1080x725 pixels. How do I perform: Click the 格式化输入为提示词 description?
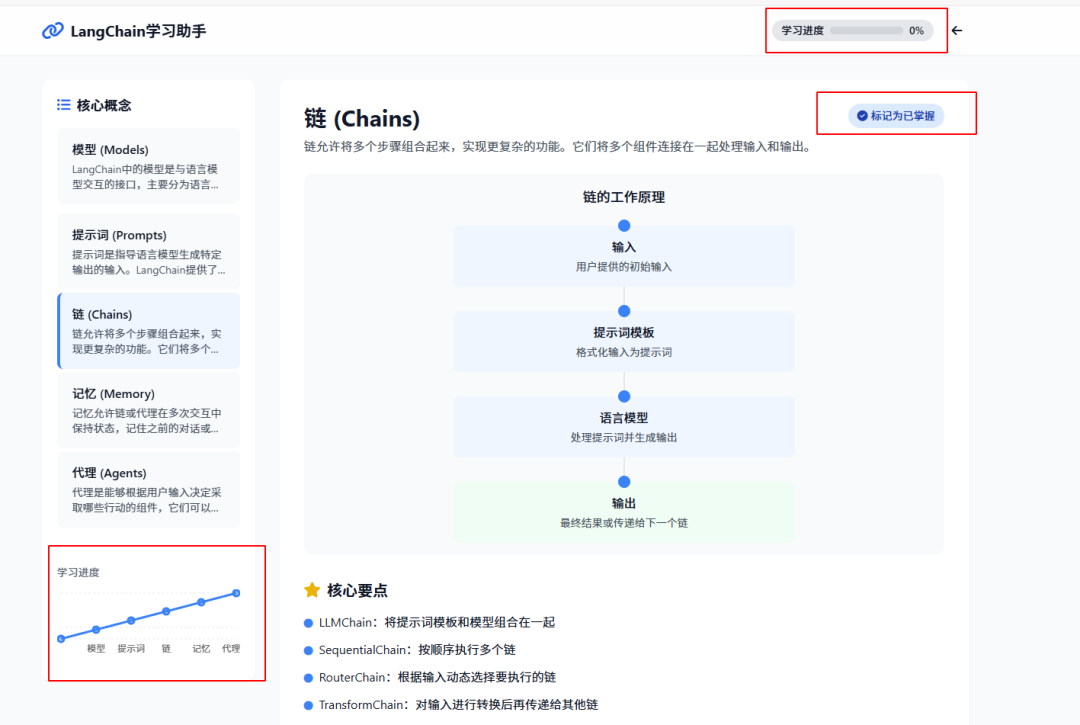coord(624,352)
